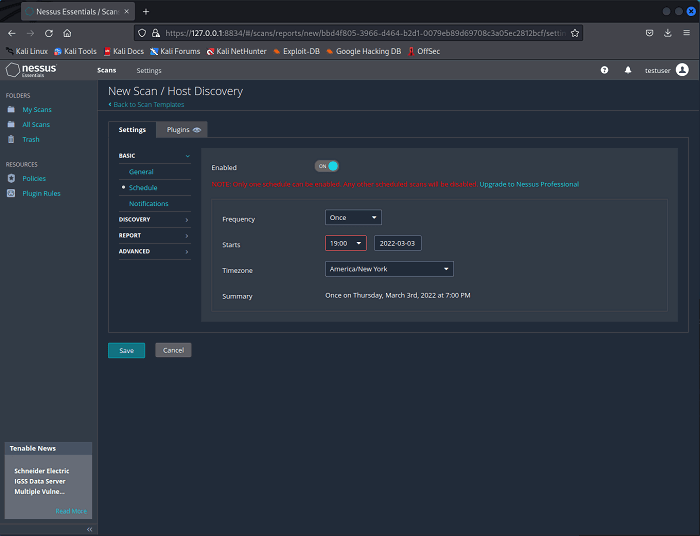The width and height of the screenshot is (700, 536).
Task: Bookmark page with star icon
Action: click(575, 33)
